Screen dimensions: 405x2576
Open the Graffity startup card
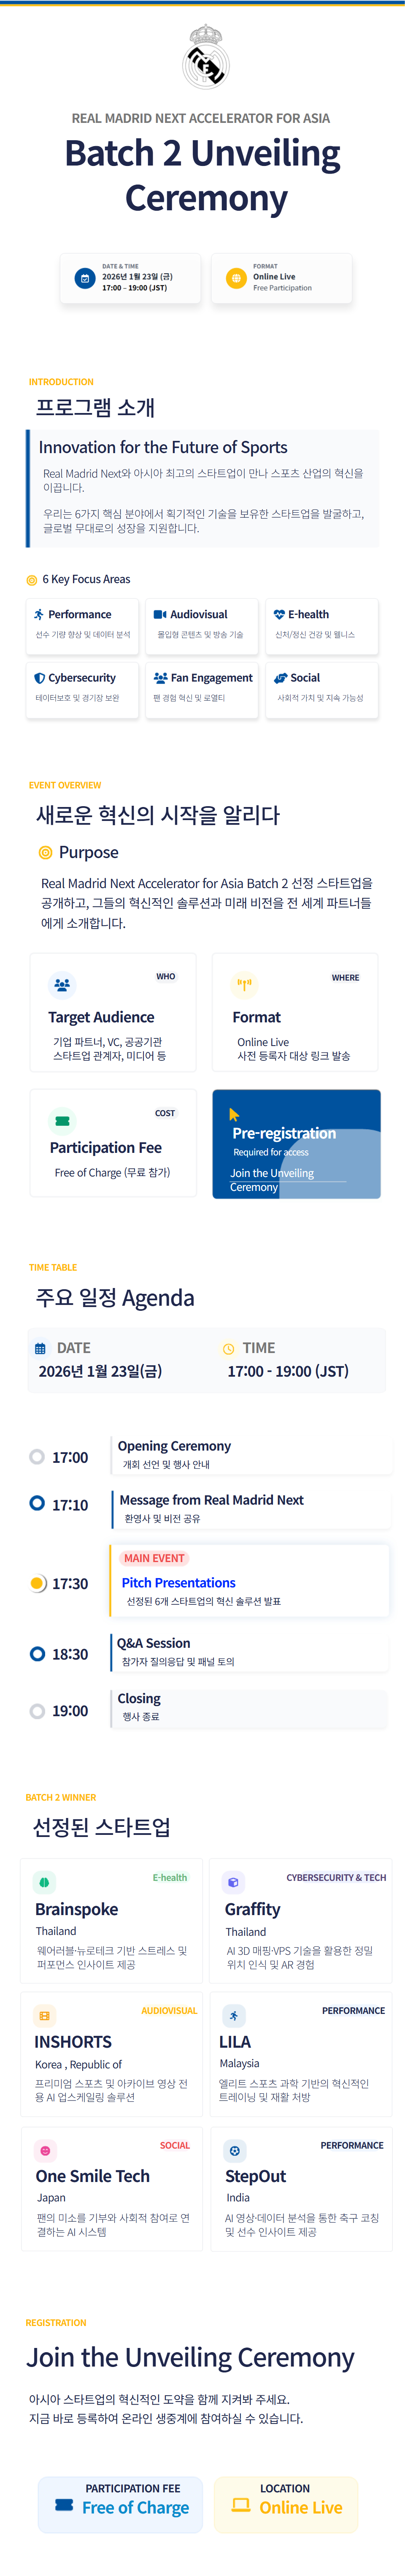300,1920
